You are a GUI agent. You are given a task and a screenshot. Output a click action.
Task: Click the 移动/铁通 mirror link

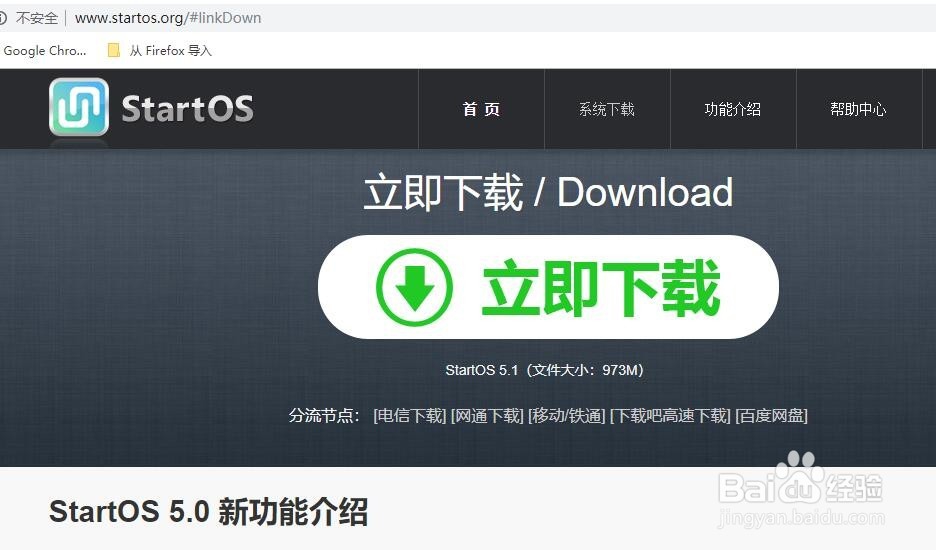[566, 416]
